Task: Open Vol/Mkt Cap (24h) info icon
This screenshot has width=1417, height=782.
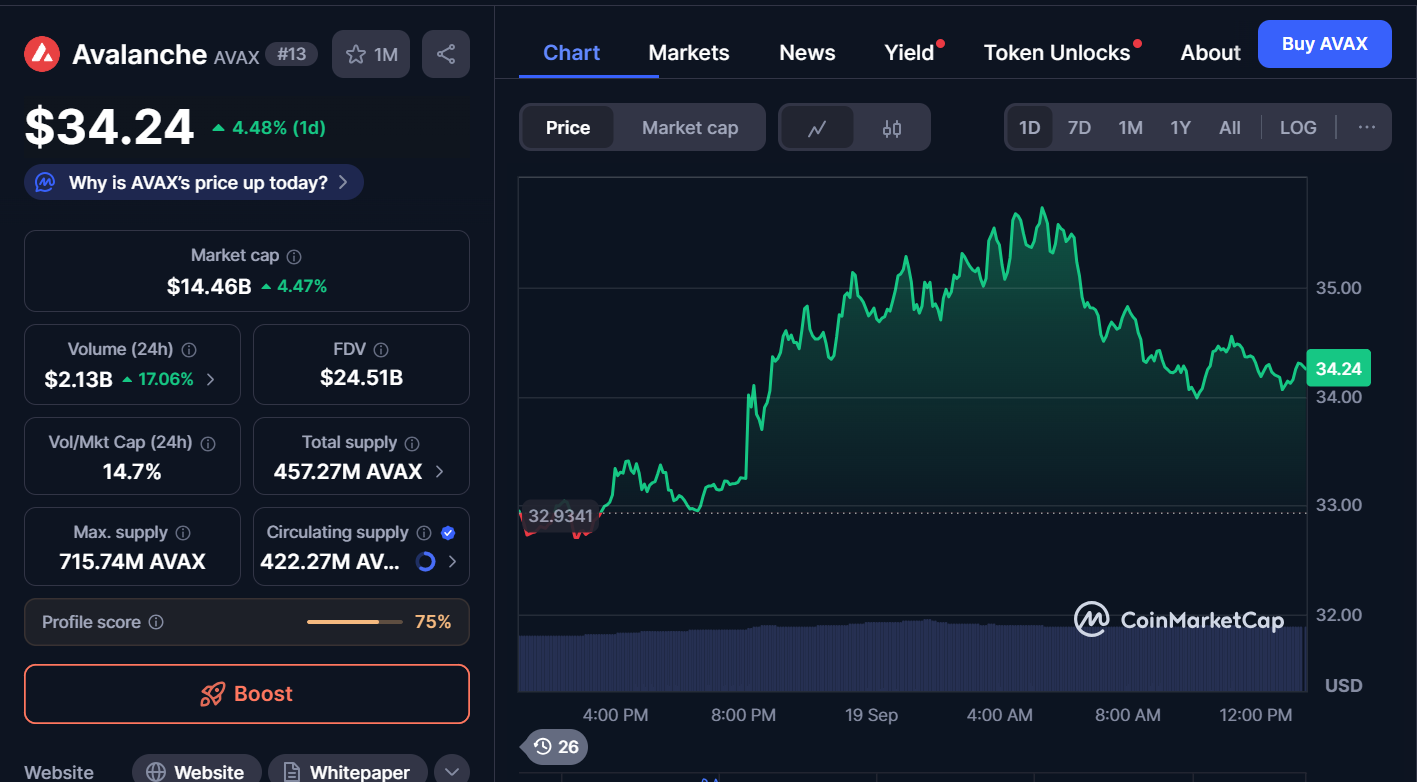Action: pos(209,443)
